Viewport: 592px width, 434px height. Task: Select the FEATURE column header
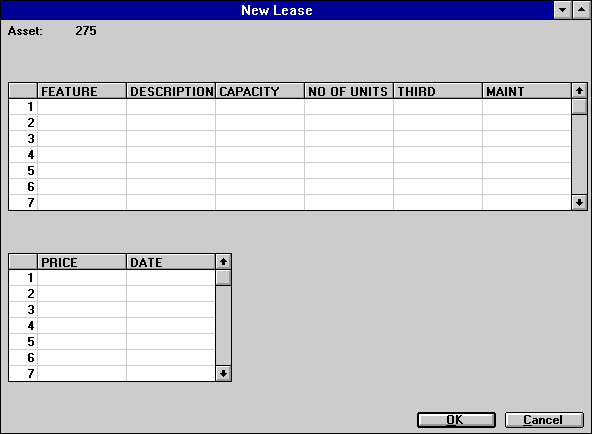click(x=82, y=91)
